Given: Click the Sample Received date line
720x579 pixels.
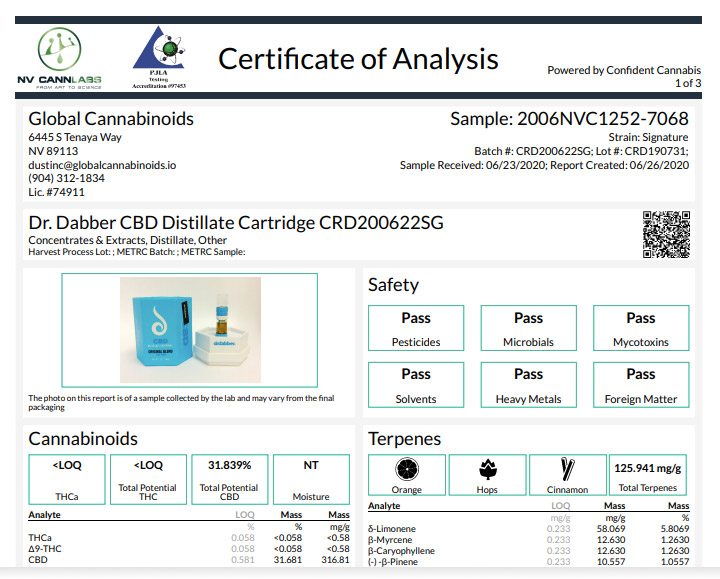Looking at the screenshot, I should click(544, 165).
